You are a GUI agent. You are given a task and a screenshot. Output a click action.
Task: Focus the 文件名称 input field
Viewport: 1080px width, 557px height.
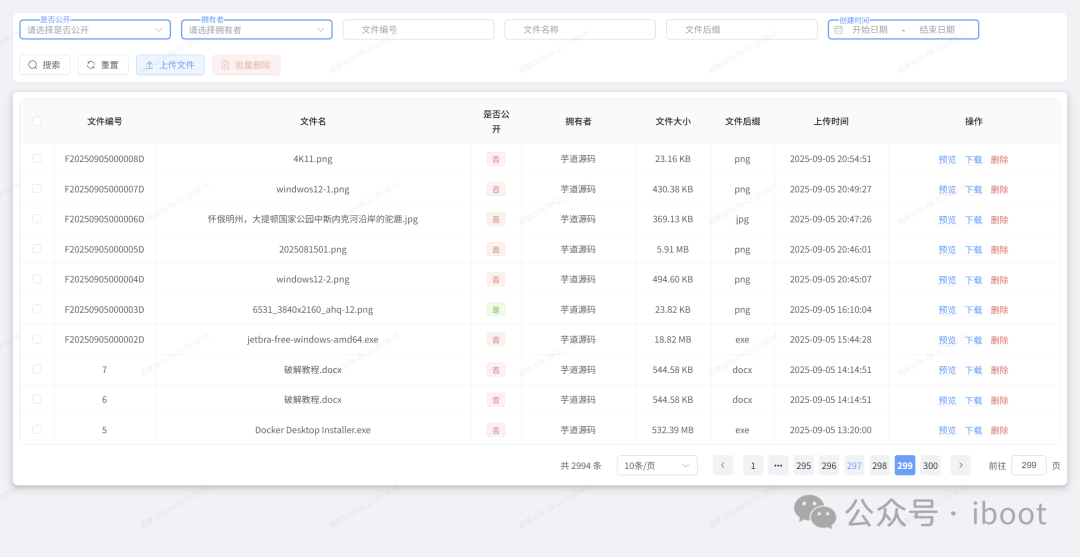(580, 30)
